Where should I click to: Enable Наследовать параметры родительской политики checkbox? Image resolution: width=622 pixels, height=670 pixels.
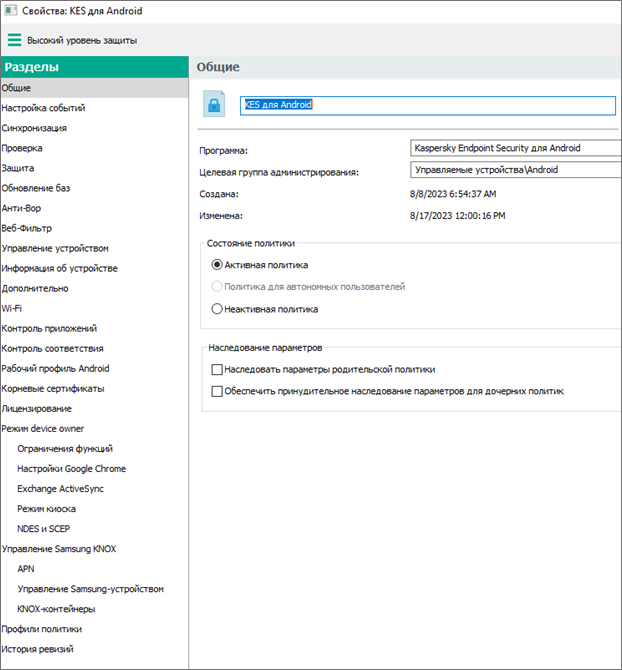tap(217, 369)
